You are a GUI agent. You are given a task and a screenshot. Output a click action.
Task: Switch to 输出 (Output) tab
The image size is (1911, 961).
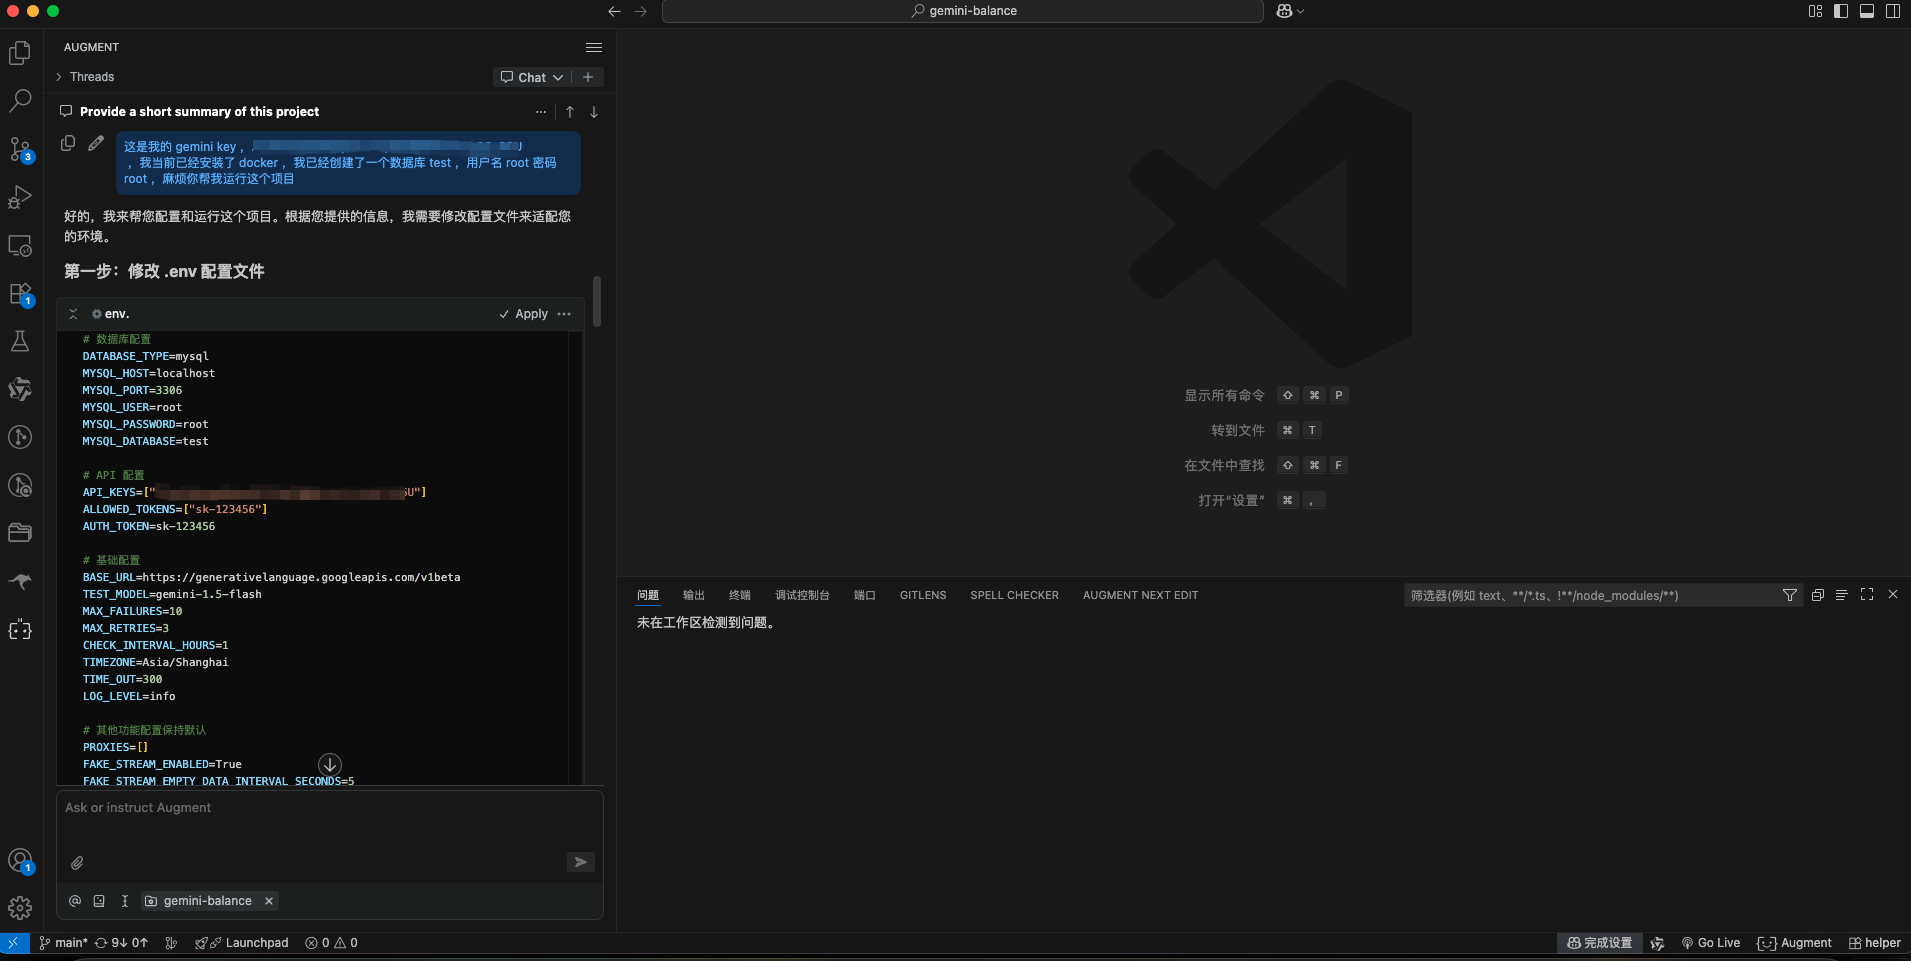[694, 595]
